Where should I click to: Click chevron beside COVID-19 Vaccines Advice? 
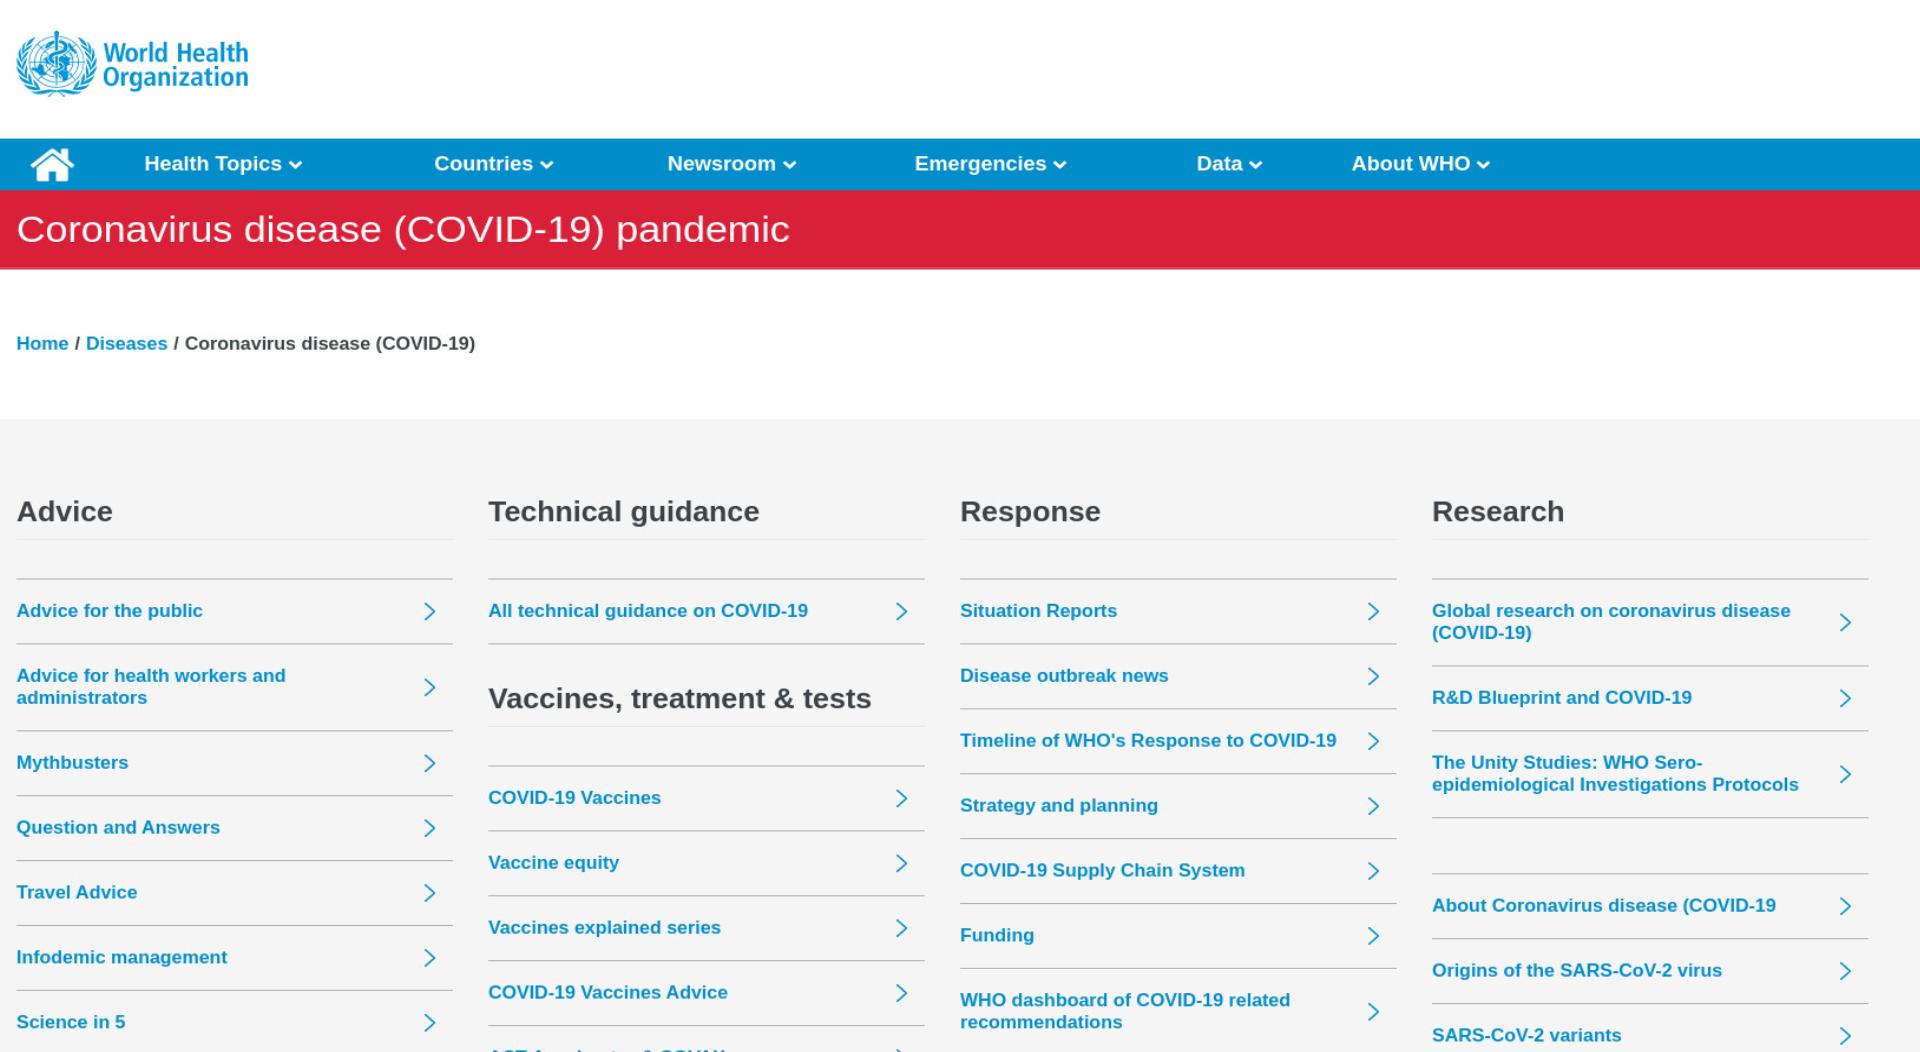pos(901,993)
